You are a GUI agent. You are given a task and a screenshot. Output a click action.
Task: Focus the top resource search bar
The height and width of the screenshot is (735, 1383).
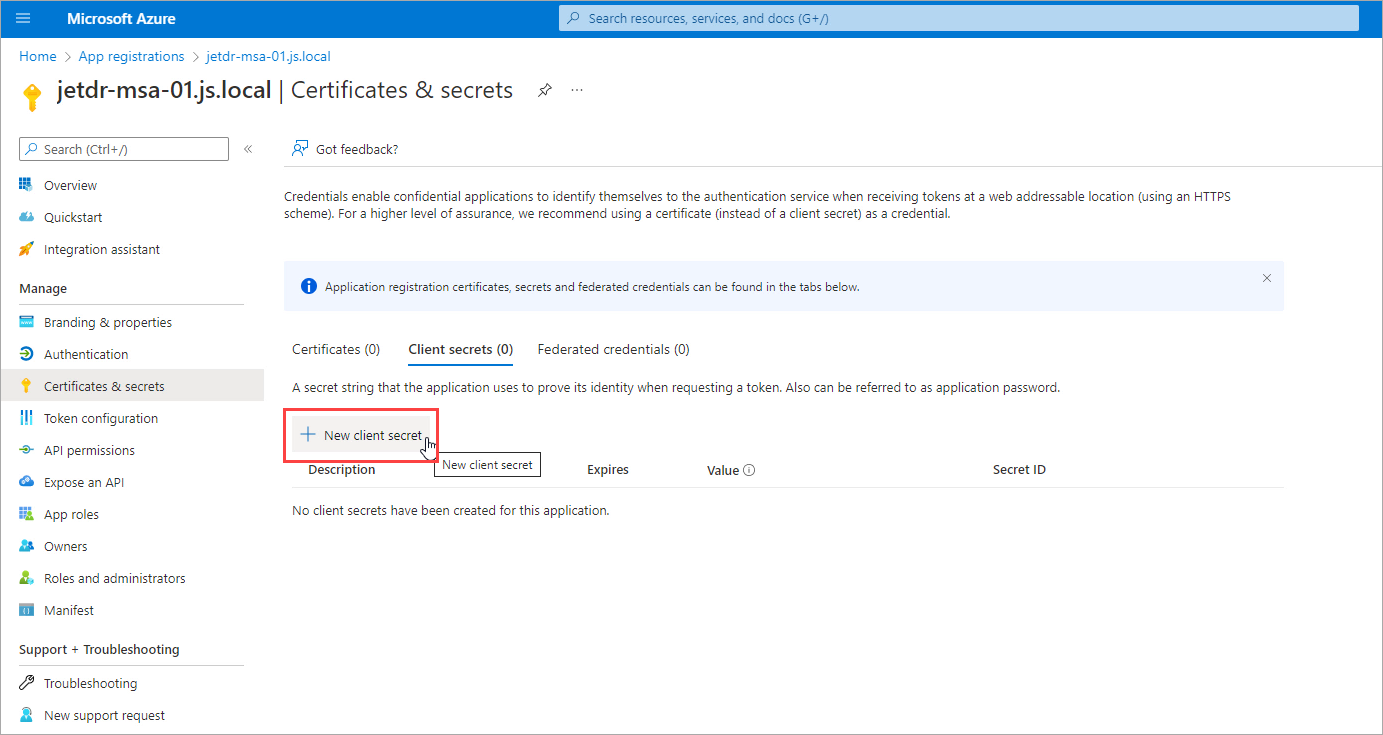[958, 18]
